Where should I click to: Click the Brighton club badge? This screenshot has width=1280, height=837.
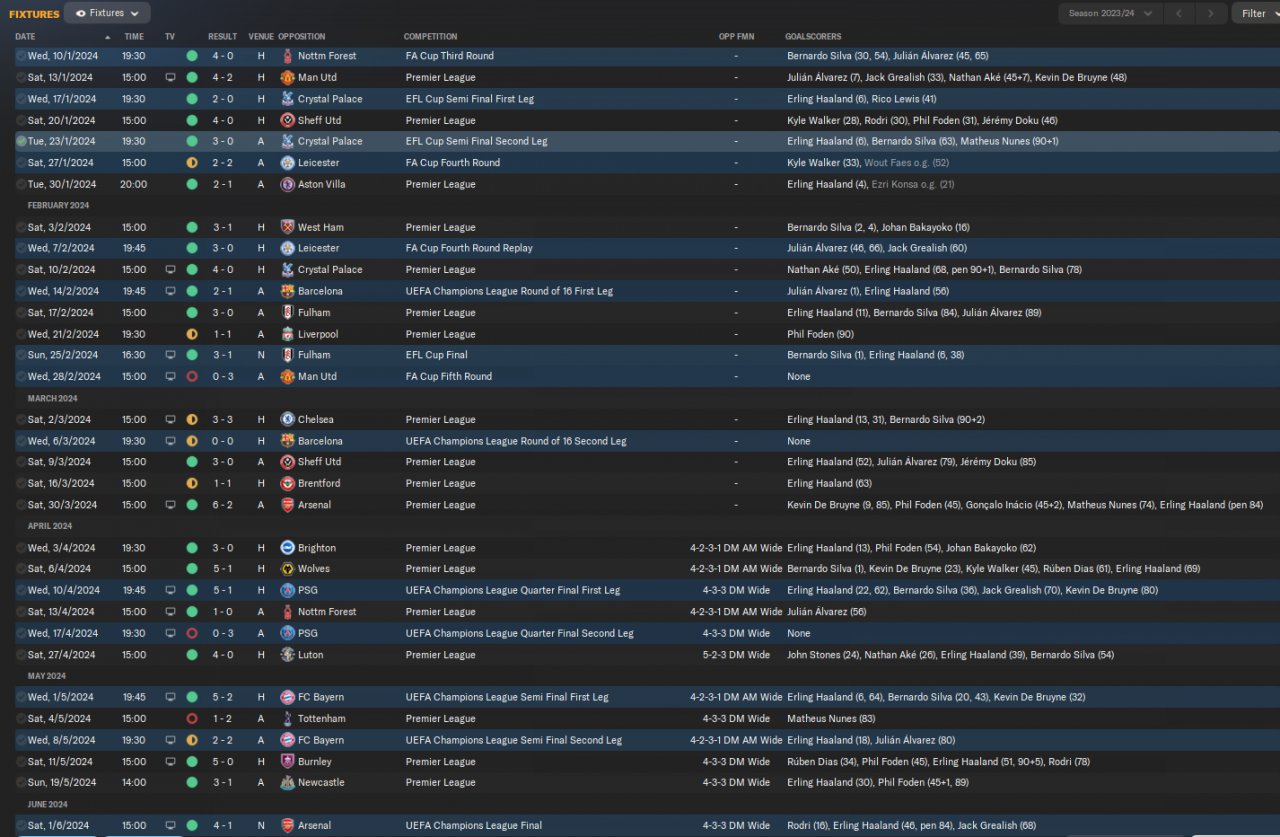(288, 548)
